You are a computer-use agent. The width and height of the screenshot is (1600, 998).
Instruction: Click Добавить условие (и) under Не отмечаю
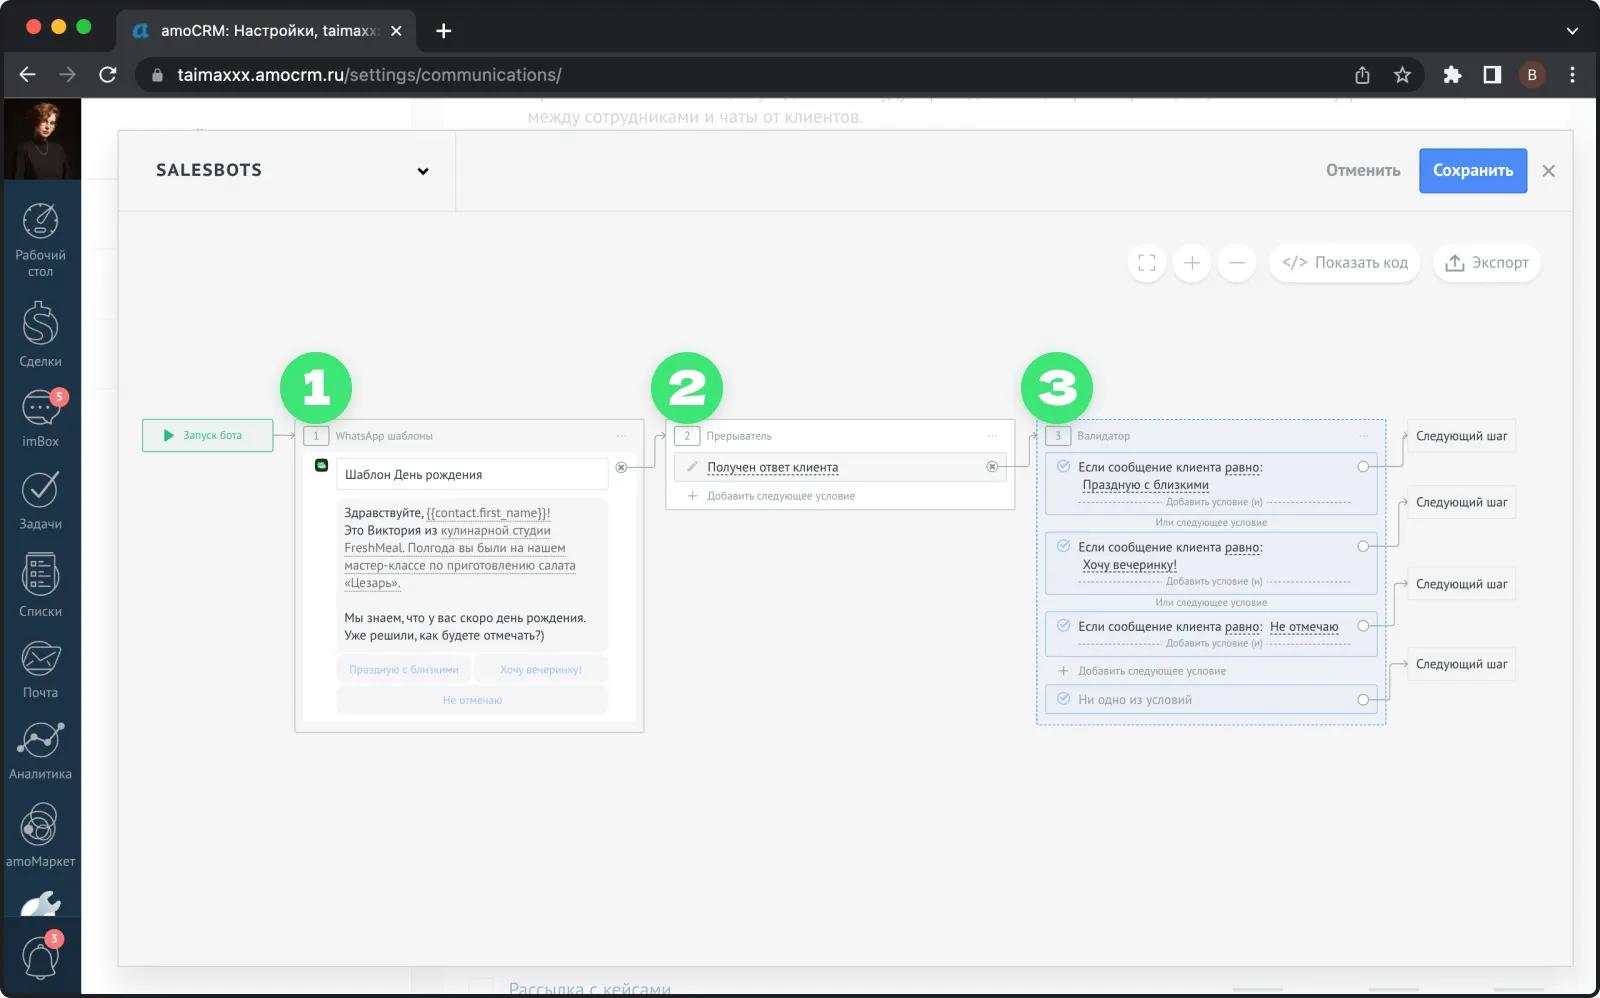click(x=1214, y=643)
